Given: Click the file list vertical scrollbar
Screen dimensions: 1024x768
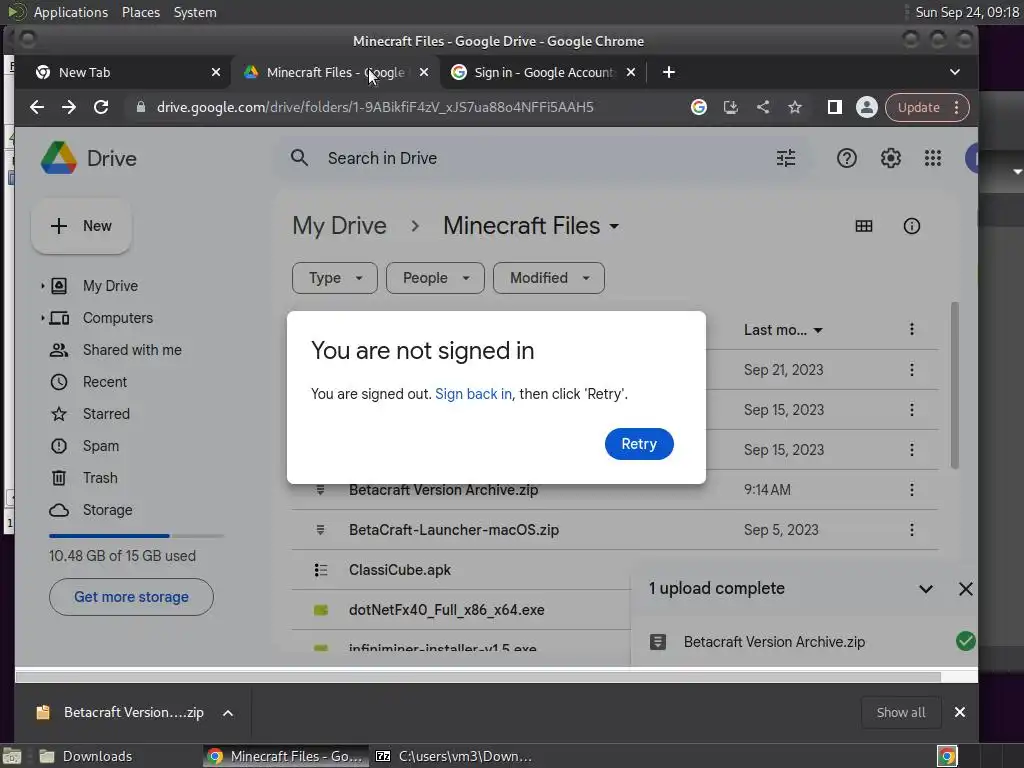Looking at the screenshot, I should click(x=955, y=385).
